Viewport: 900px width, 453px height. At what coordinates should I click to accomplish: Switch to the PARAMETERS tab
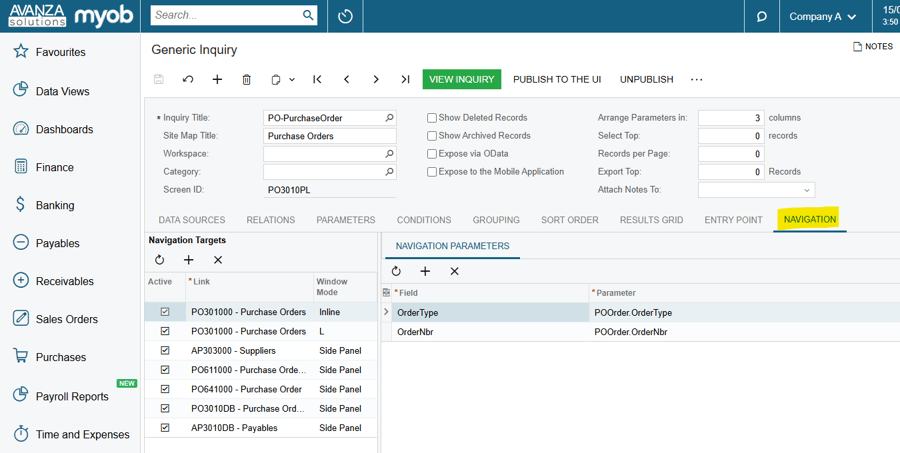pyautogui.click(x=346, y=220)
